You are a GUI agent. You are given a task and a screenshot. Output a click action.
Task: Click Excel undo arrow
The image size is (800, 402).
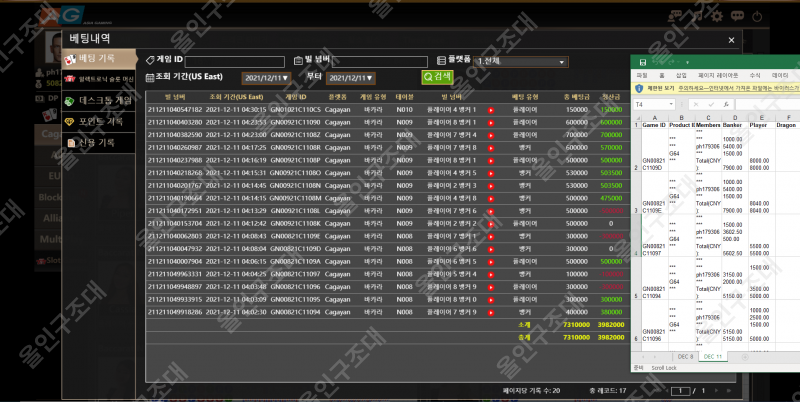coord(655,62)
